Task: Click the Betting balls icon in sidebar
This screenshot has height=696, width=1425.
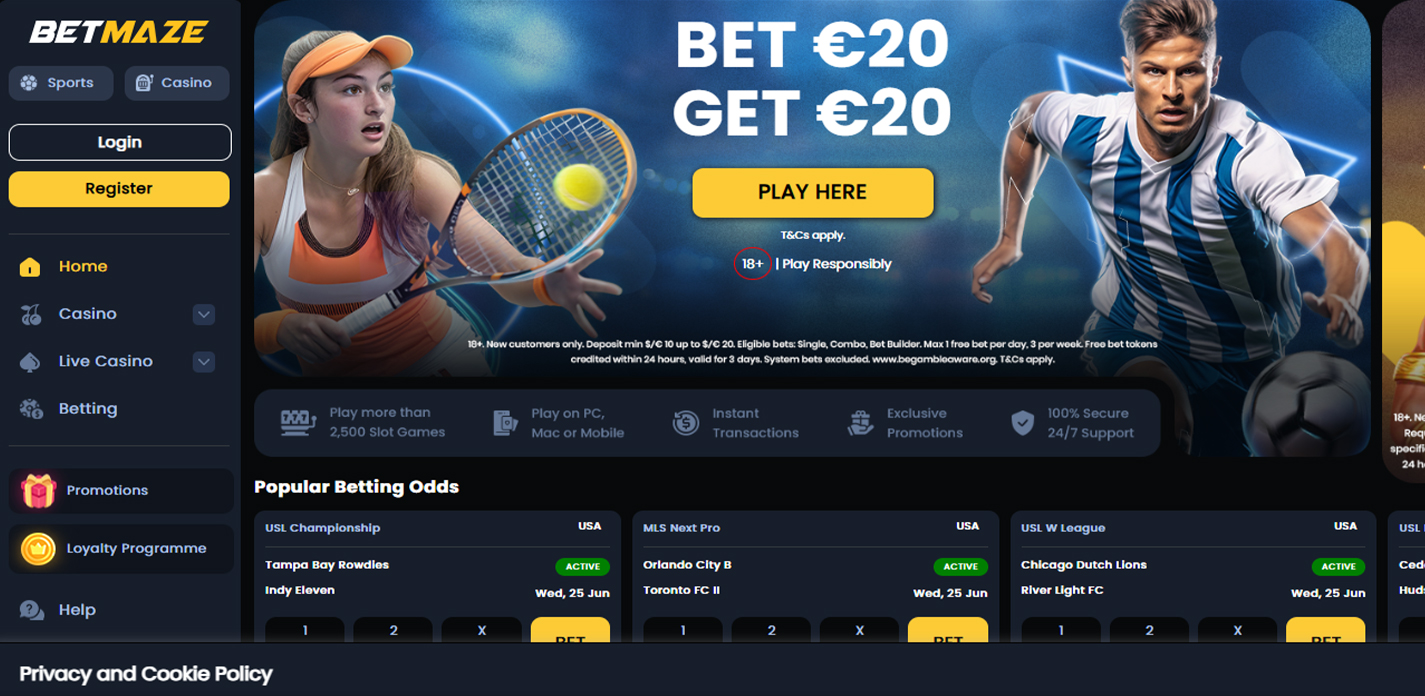Action: point(31,409)
